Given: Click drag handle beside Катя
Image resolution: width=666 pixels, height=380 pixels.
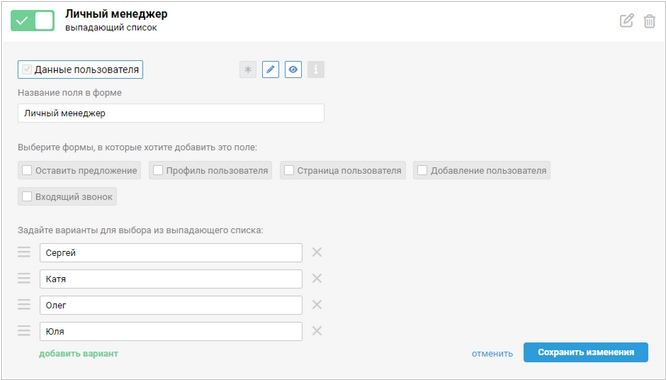Looking at the screenshot, I should (x=24, y=278).
